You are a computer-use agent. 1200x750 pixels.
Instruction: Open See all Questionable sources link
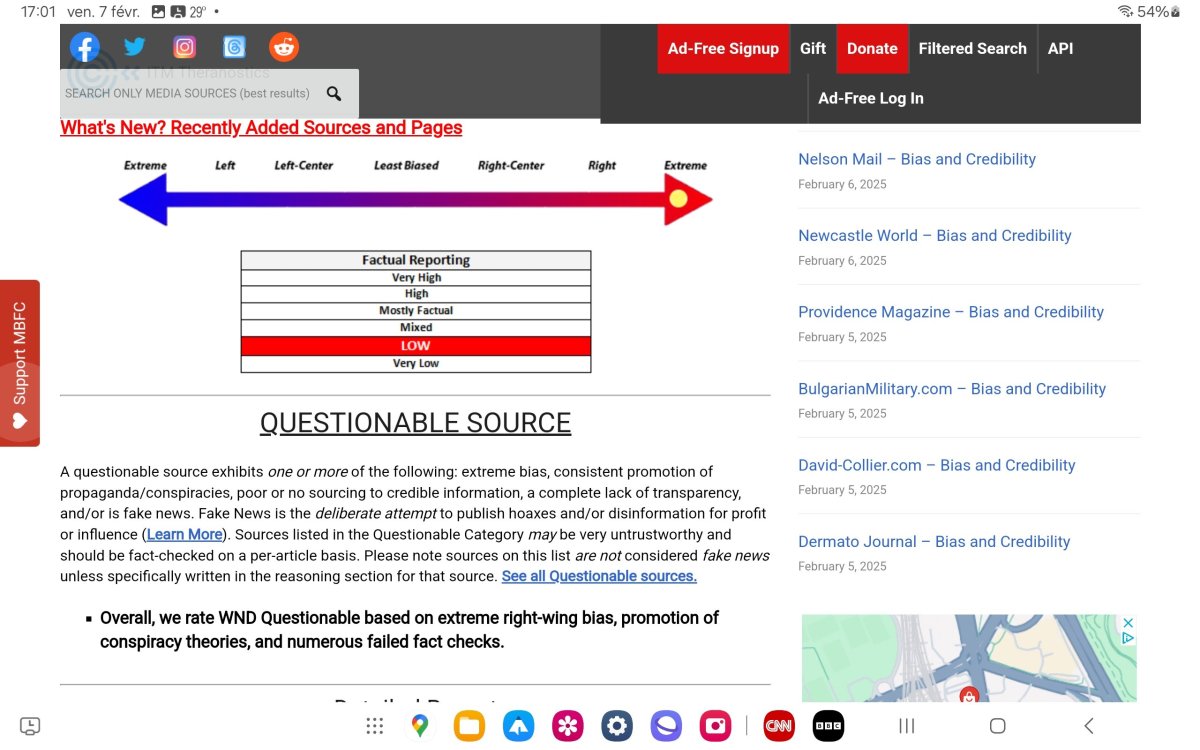(x=599, y=576)
